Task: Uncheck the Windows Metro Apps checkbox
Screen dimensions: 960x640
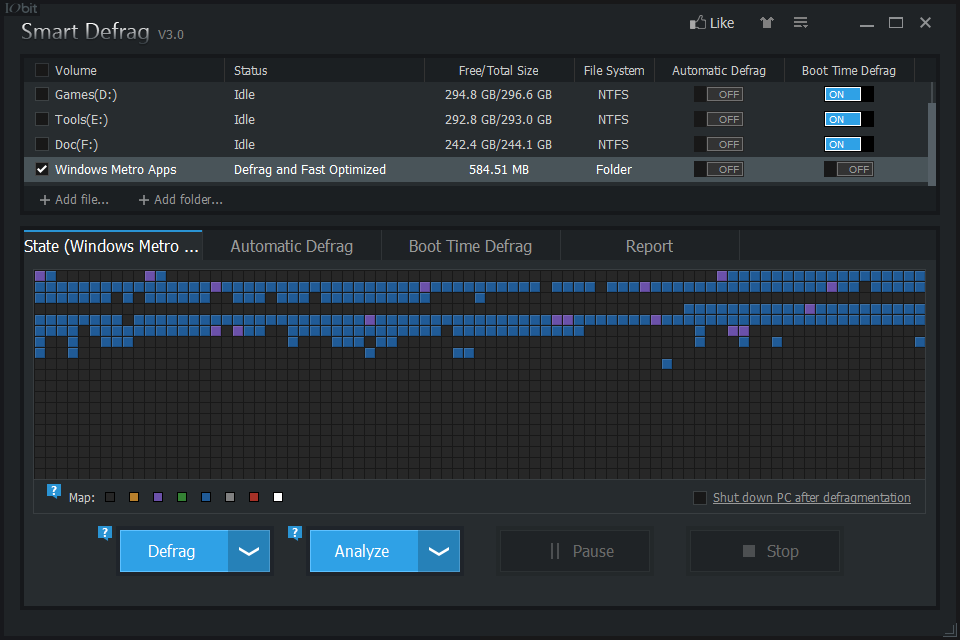Action: 42,169
